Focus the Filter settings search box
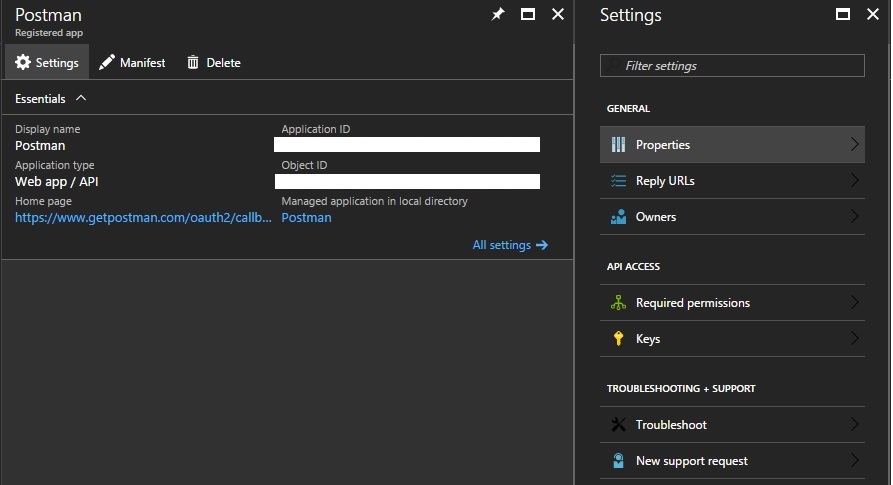This screenshot has width=893, height=485. [x=732, y=65]
